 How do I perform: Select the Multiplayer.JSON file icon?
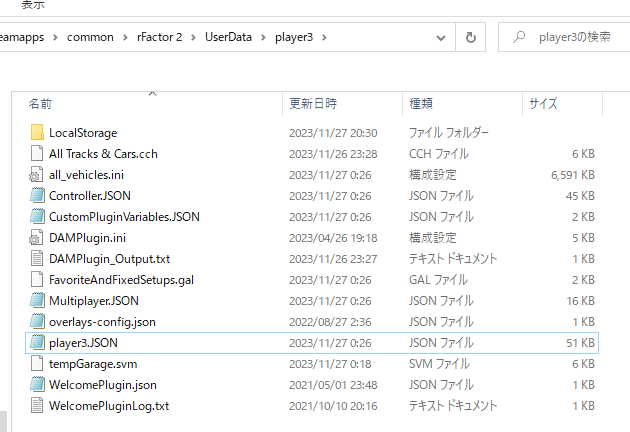[x=37, y=301]
